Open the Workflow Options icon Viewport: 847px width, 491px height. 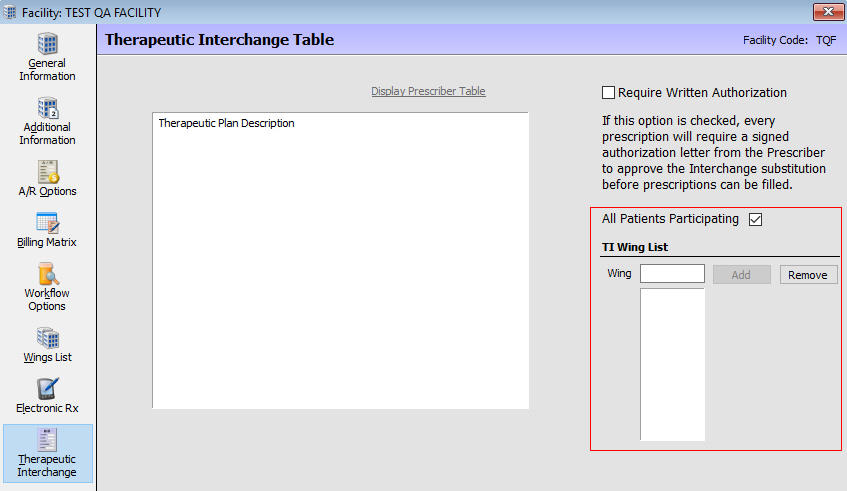tap(47, 274)
